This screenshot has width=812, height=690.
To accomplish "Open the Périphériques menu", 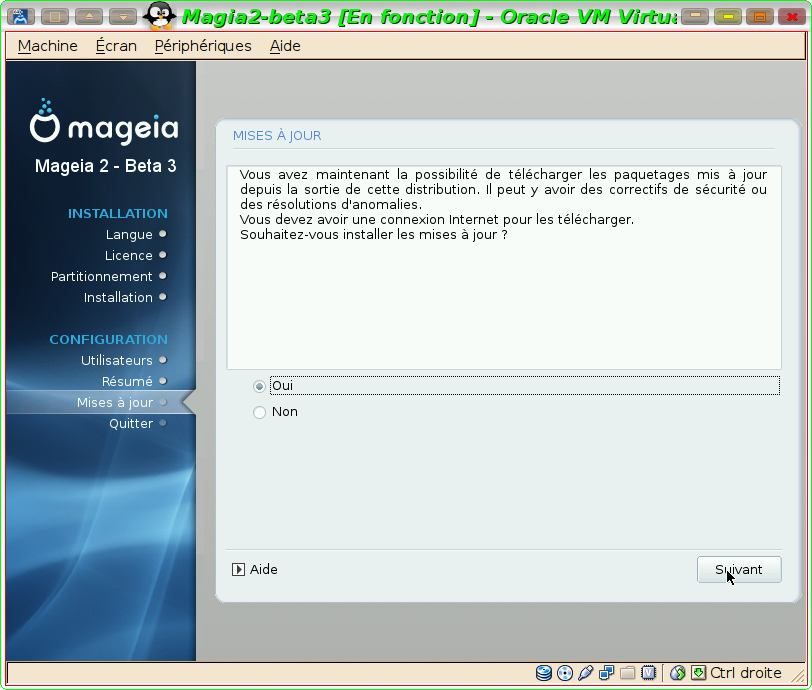I will tap(203, 46).
